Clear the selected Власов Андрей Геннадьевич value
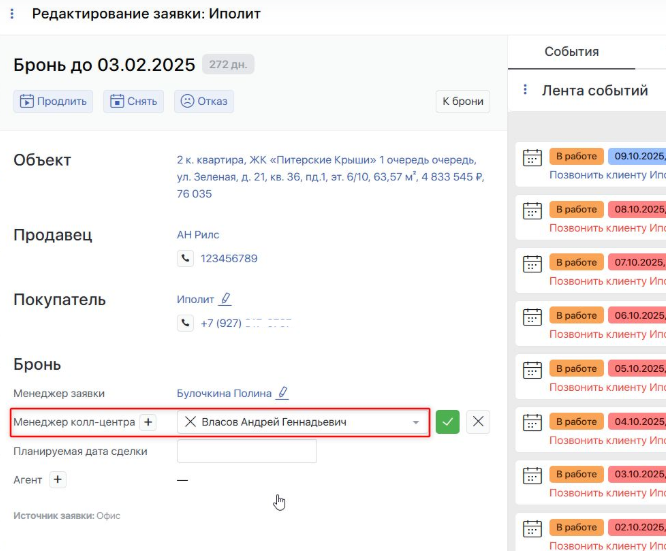This screenshot has height=551, width=666. pyautogui.click(x=190, y=422)
